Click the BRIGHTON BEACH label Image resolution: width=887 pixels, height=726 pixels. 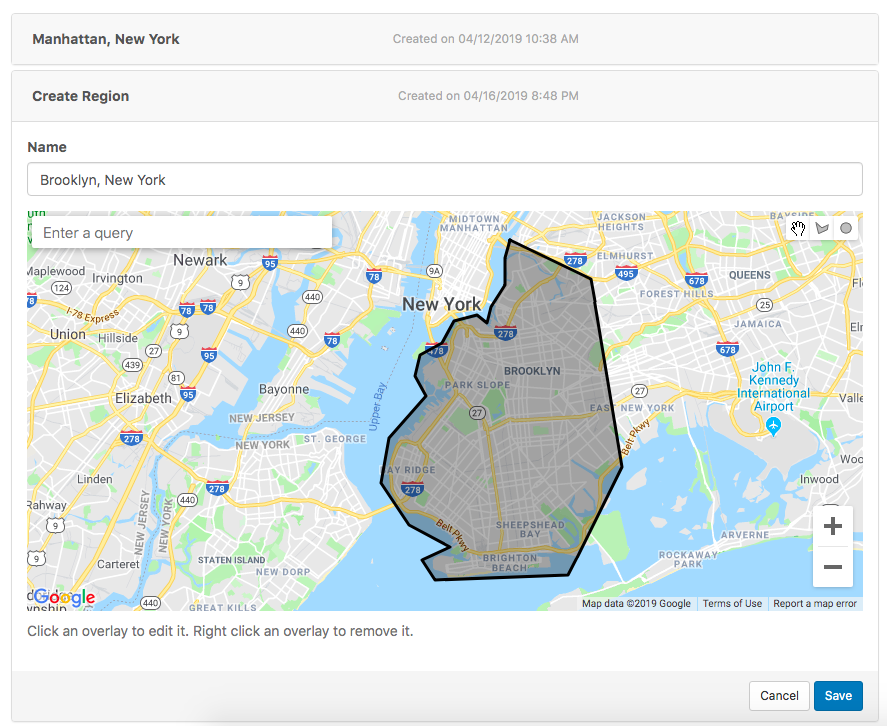pos(510,562)
